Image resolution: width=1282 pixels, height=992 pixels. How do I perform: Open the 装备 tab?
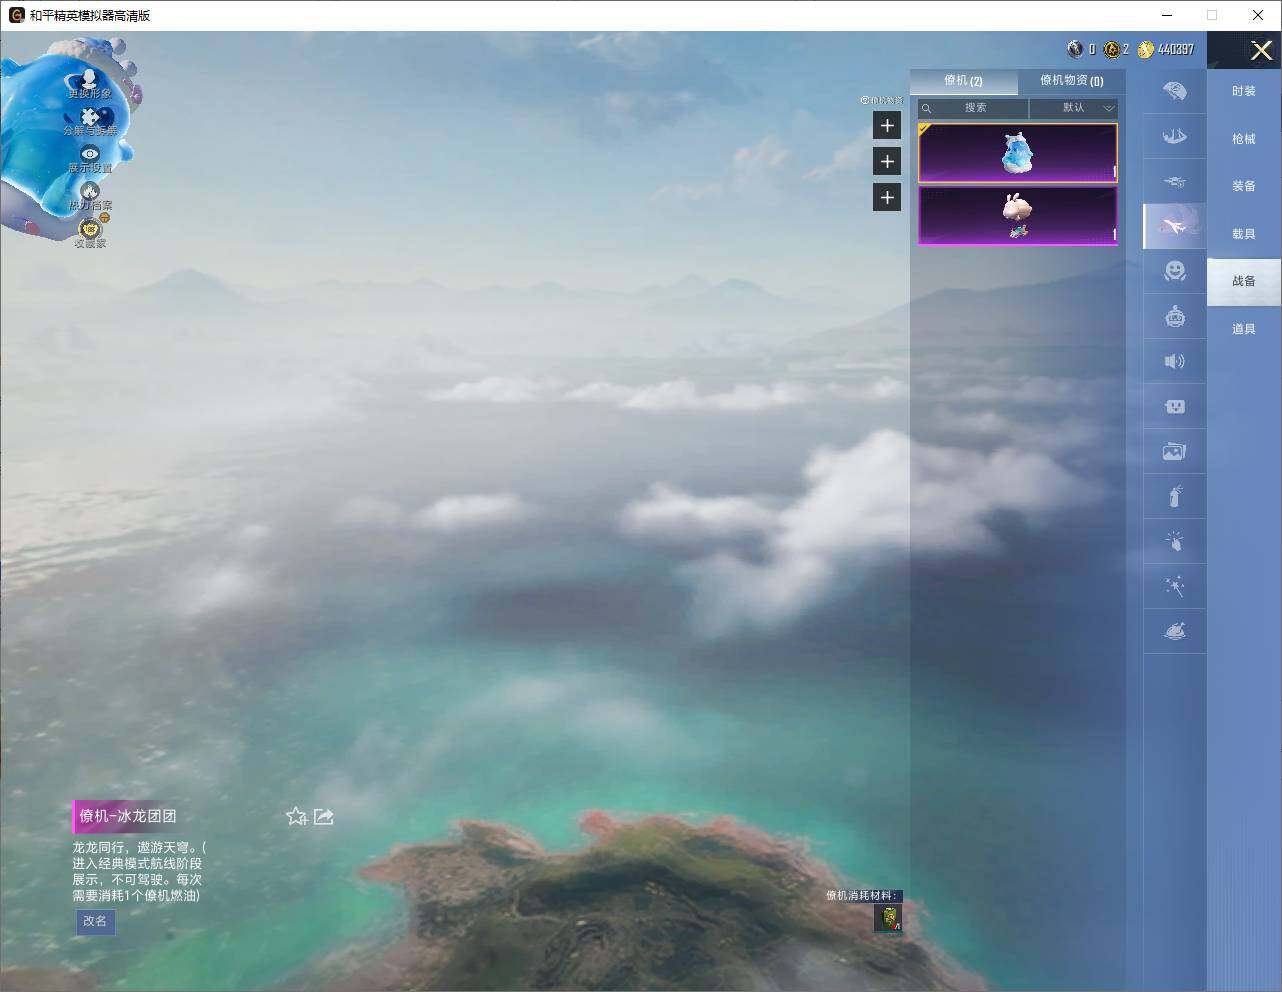point(1244,186)
